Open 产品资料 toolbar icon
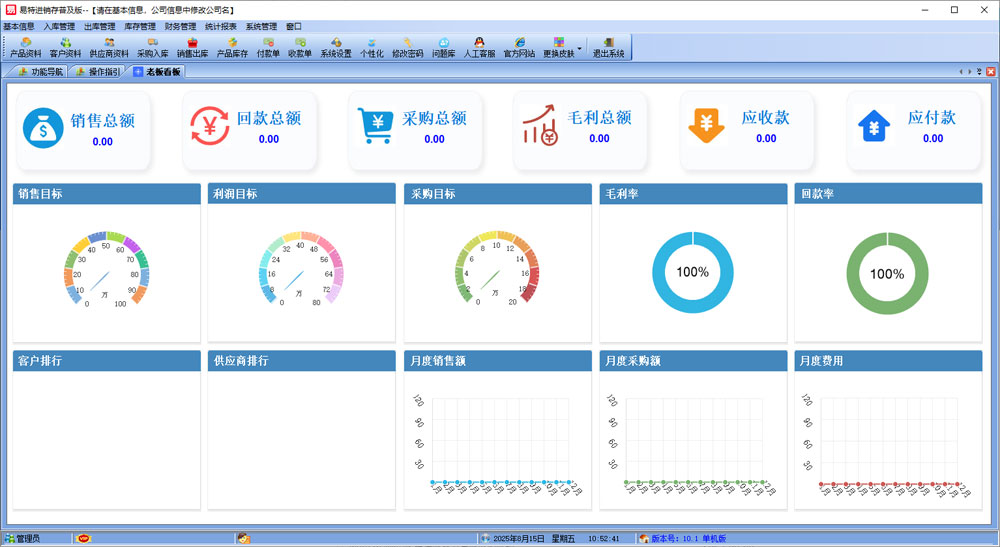 pyautogui.click(x=25, y=47)
